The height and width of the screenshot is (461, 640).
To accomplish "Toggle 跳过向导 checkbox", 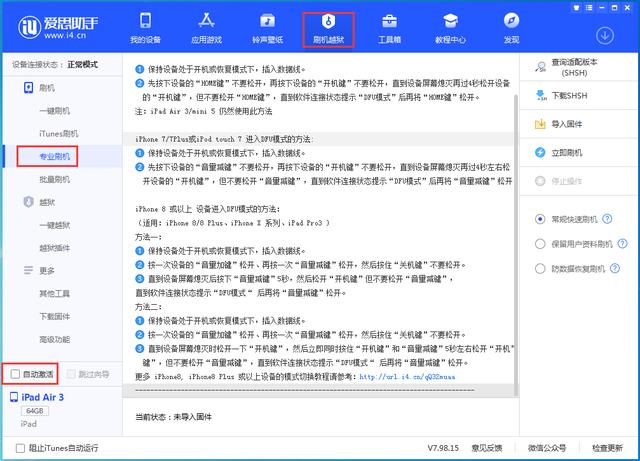I will click(x=71, y=374).
